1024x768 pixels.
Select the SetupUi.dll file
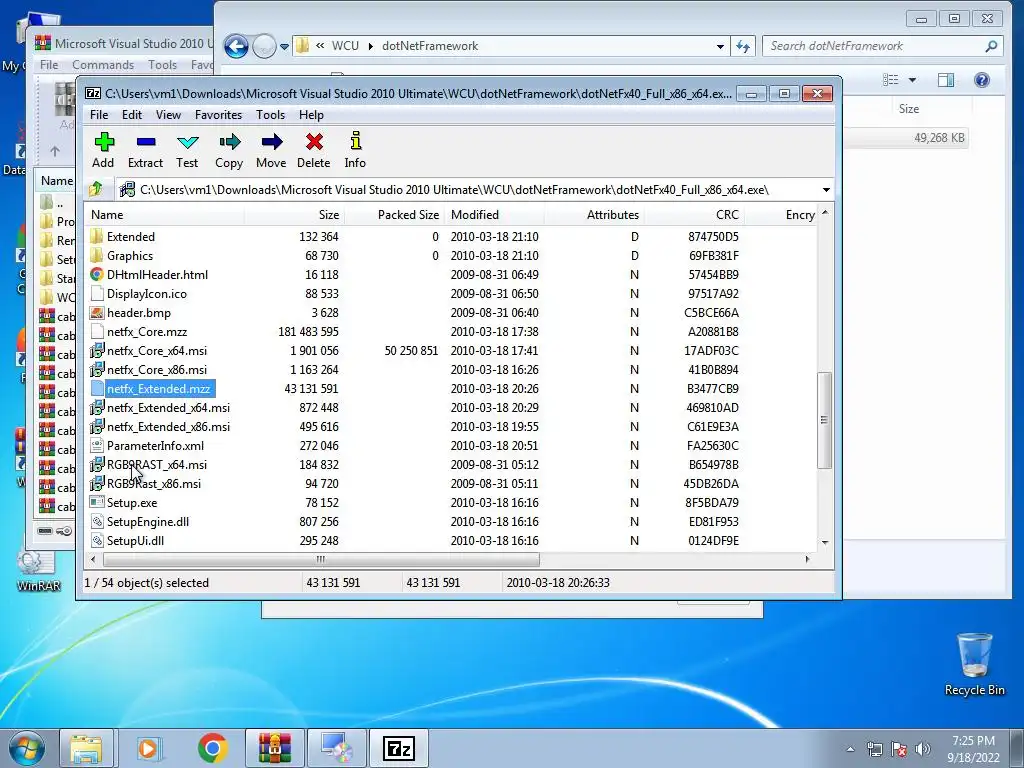135,540
